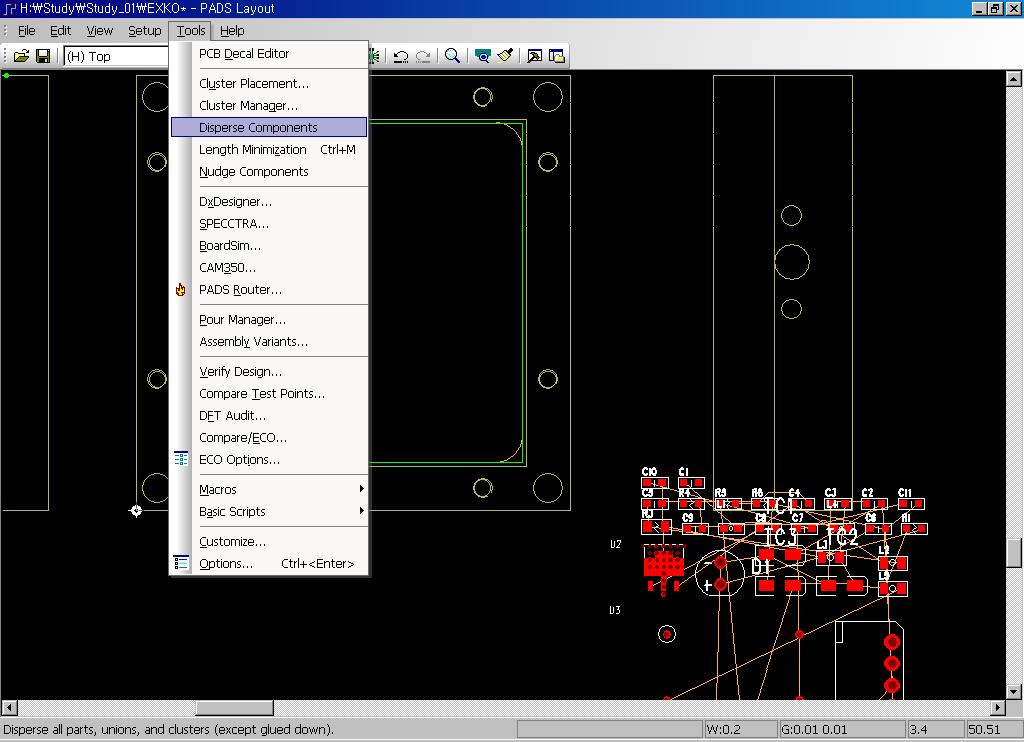This screenshot has height=742, width=1024.
Task: Click the Undo arrow icon
Action: (401, 56)
